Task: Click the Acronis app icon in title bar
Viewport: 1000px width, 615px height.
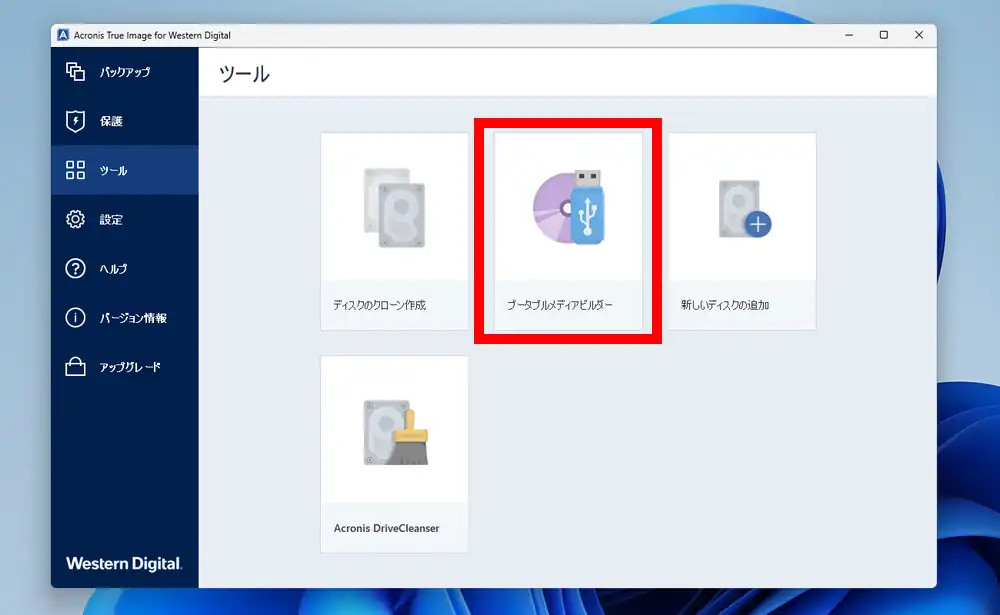Action: click(63, 35)
